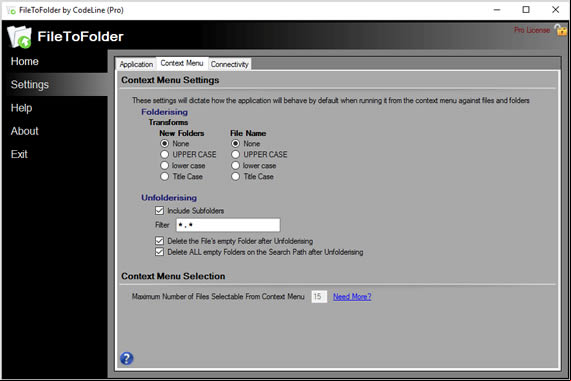Toggle Delete ALL empty Folders checkbox
This screenshot has height=381, width=571.
[x=159, y=252]
